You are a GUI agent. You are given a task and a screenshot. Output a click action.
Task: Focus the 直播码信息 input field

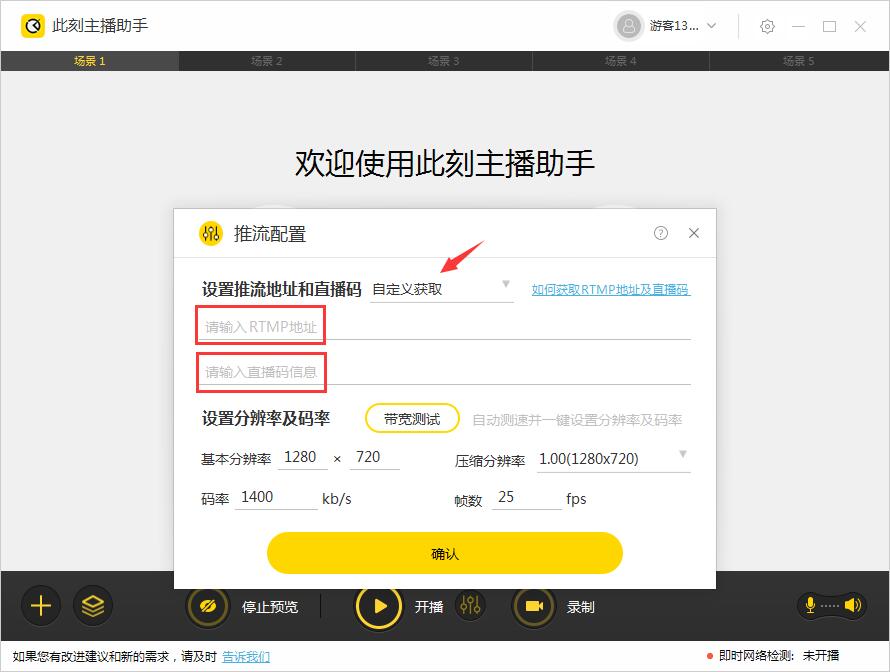pyautogui.click(x=444, y=372)
